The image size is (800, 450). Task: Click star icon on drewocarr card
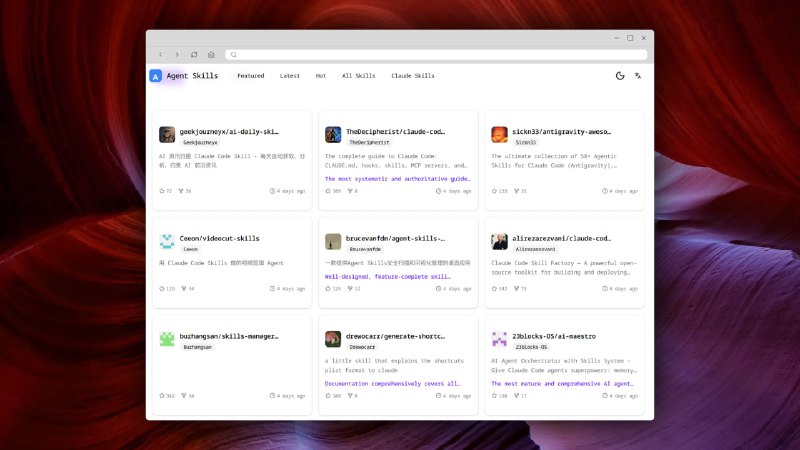(x=328, y=396)
